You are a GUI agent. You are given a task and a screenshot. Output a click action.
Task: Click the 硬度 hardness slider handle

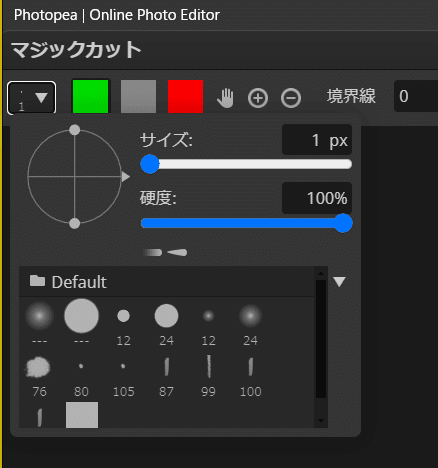point(343,223)
